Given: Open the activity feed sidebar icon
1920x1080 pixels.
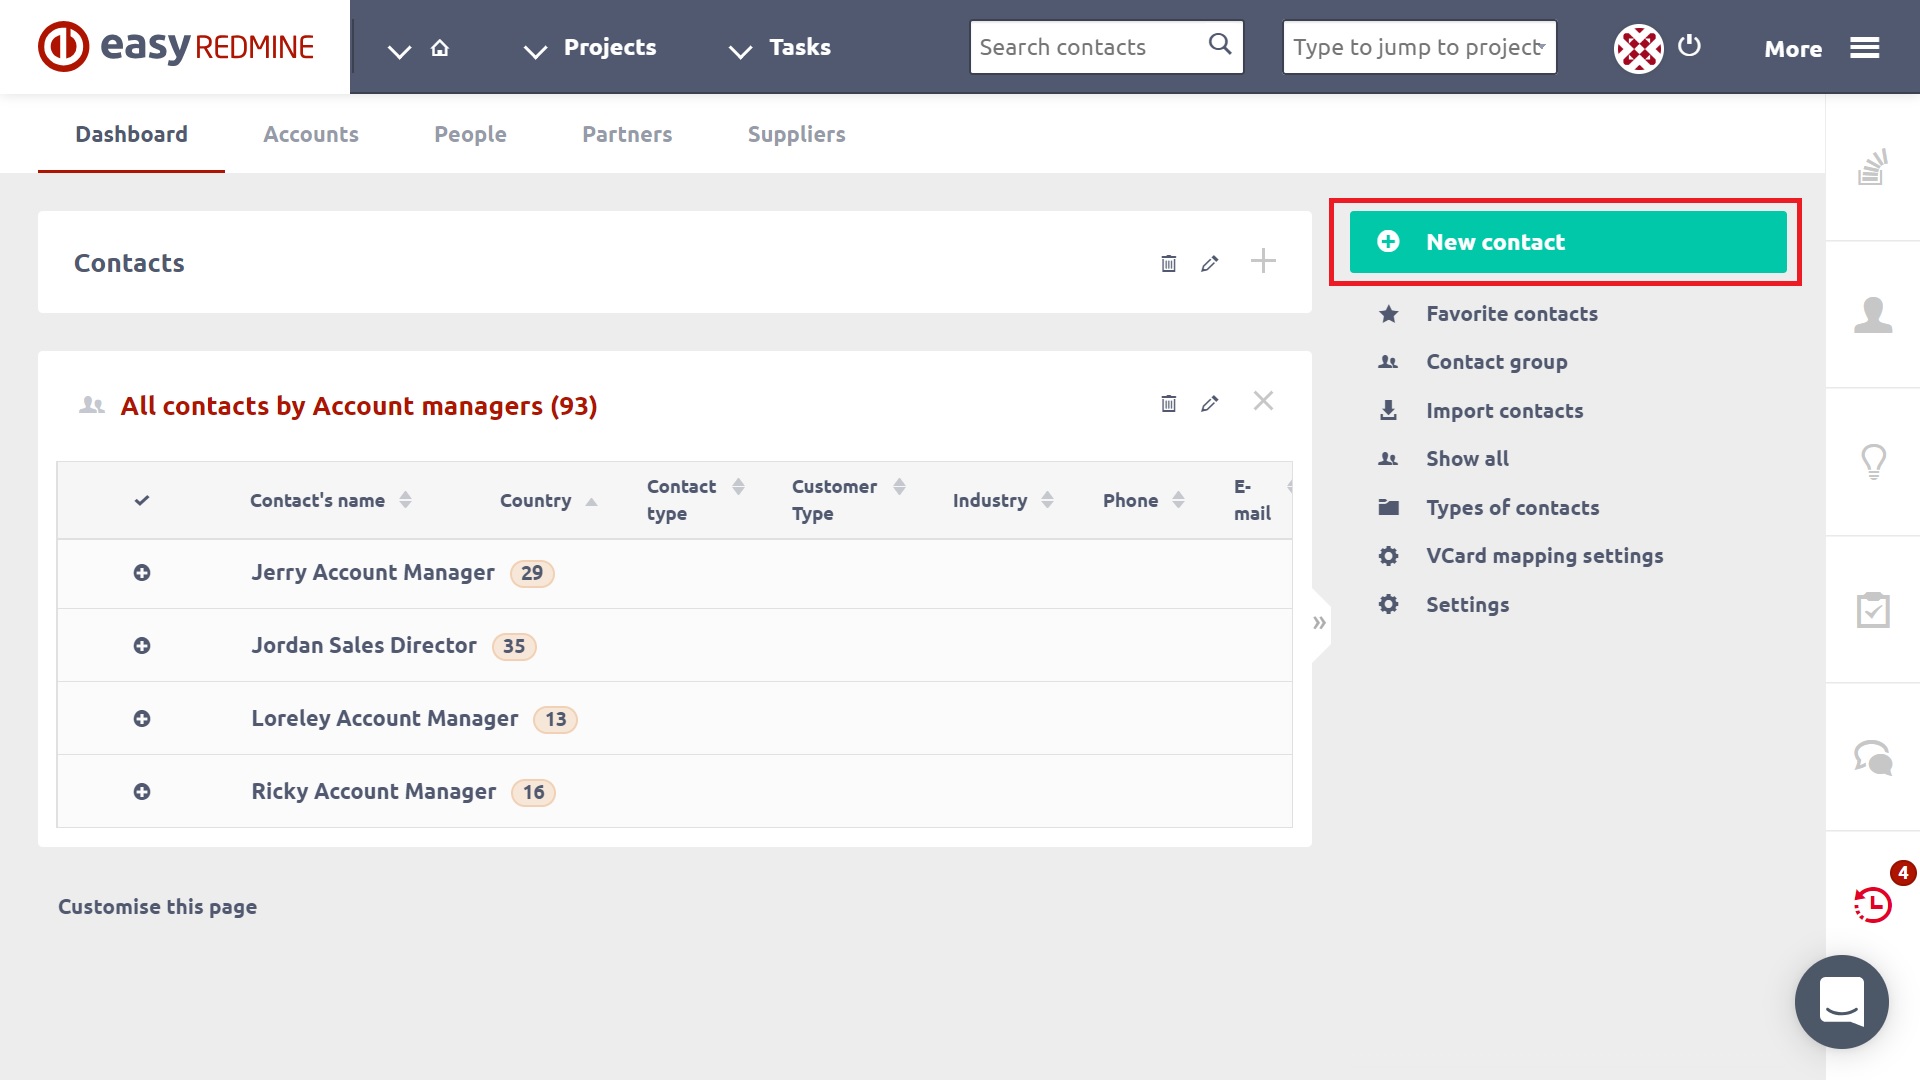Looking at the screenshot, I should tap(1872, 168).
